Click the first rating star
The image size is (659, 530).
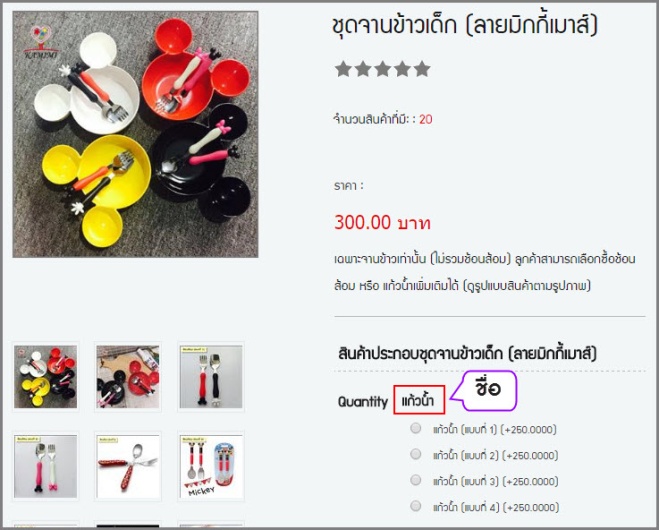343,69
